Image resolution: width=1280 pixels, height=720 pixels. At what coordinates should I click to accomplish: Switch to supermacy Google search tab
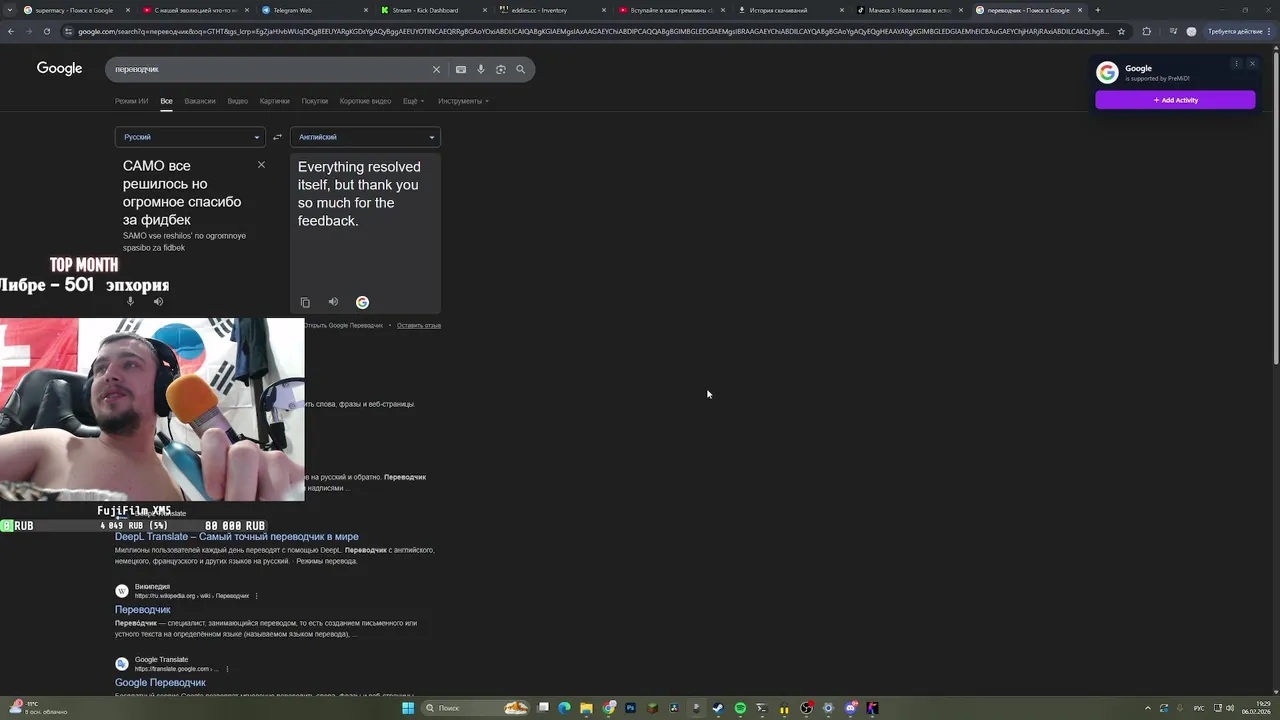[77, 10]
